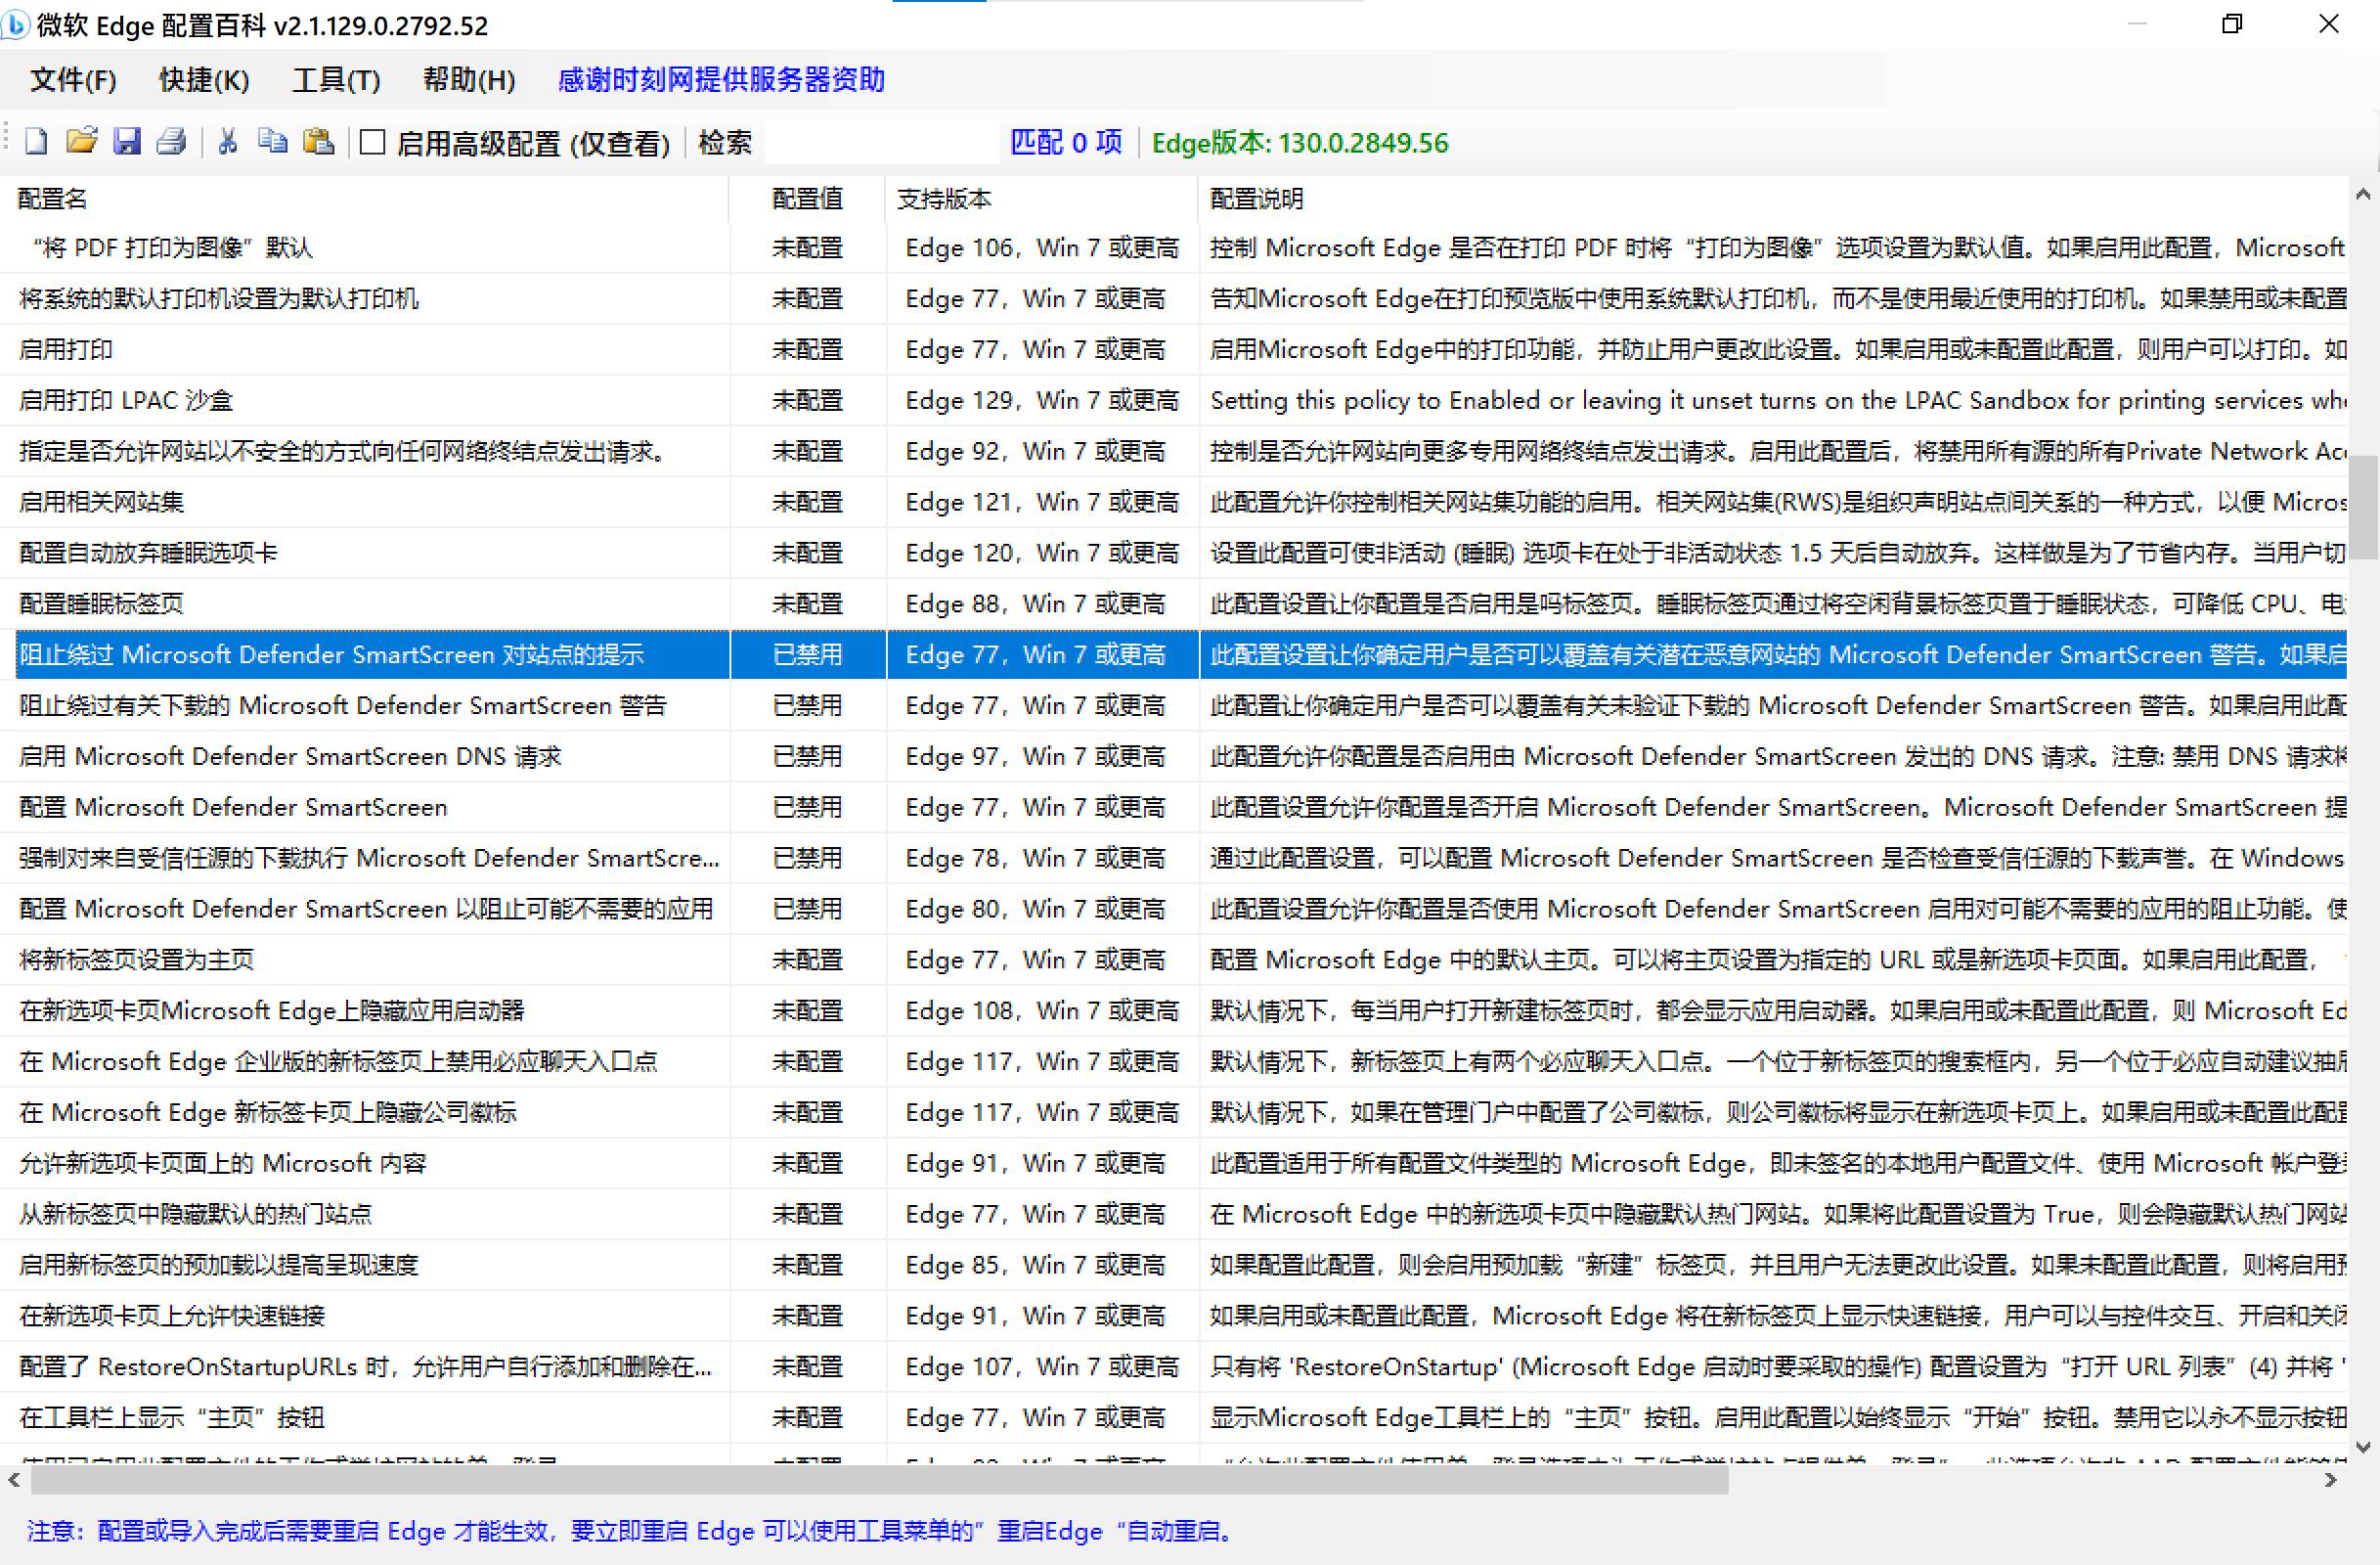Click the 感谢时刻网提供服务器资助 link
The height and width of the screenshot is (1565, 2380).
(x=721, y=80)
